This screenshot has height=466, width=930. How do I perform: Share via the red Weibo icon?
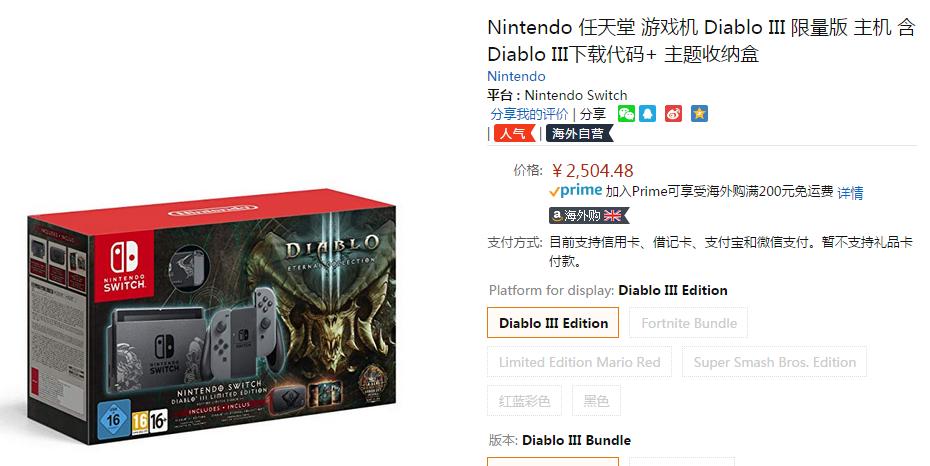pyautogui.click(x=673, y=114)
